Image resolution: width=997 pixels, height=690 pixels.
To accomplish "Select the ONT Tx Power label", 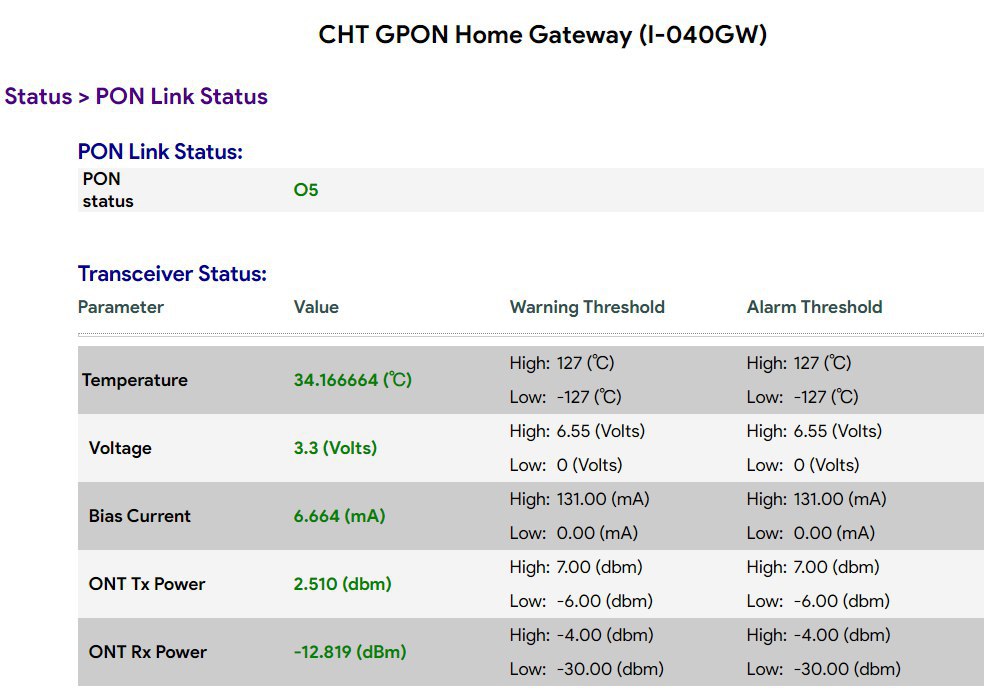I will click(x=147, y=584).
